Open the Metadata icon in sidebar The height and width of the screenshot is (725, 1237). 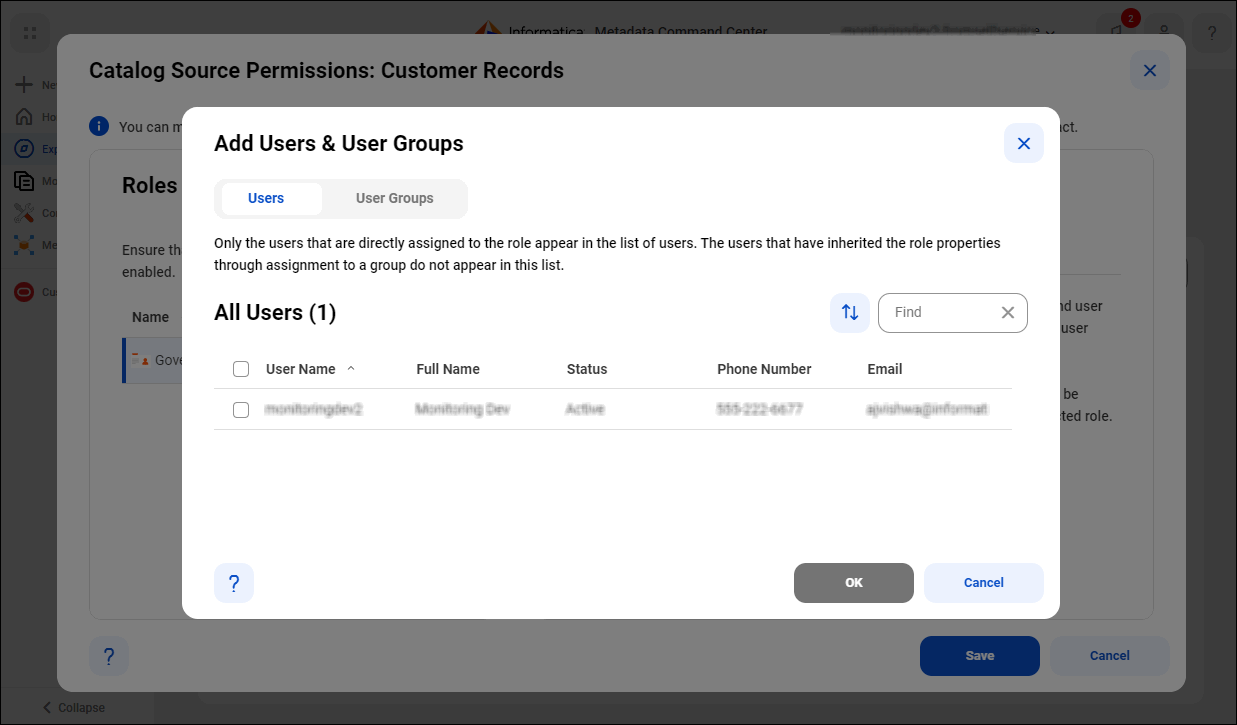tap(25, 245)
